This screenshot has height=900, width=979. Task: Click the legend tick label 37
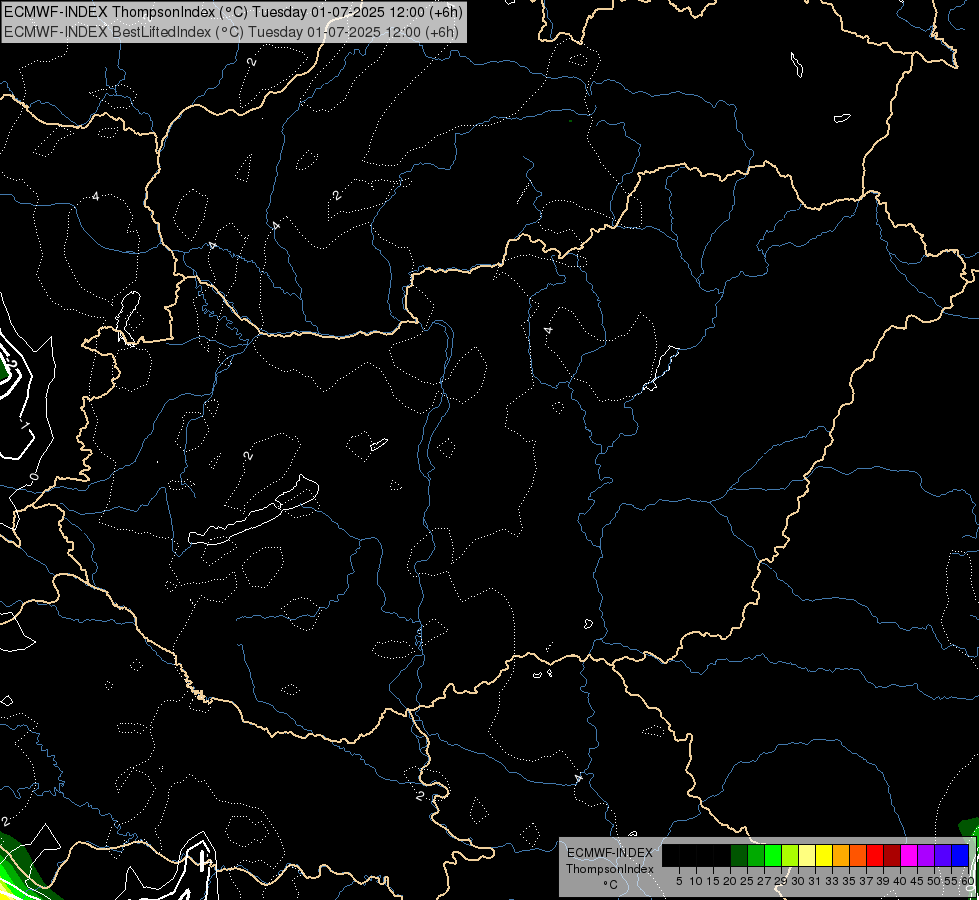tap(865, 881)
